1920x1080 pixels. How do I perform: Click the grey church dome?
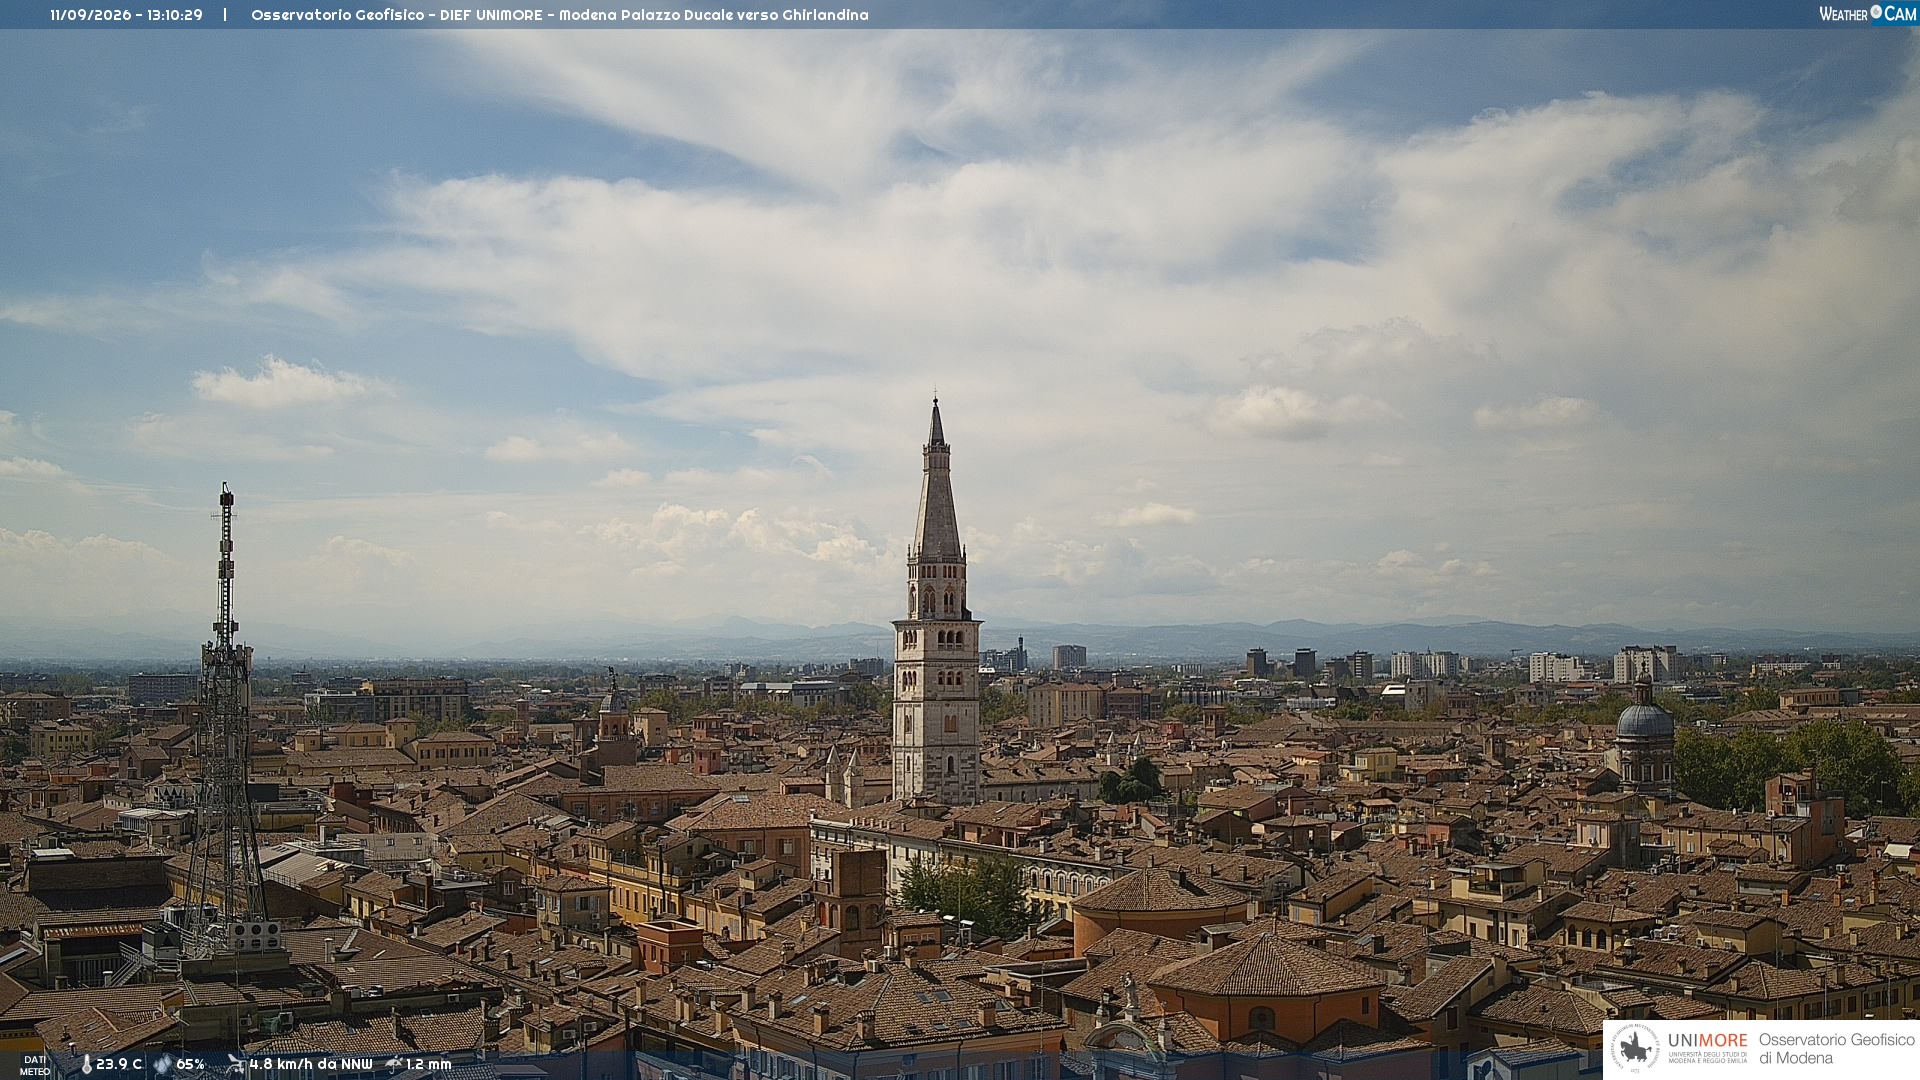[x=1644, y=719]
